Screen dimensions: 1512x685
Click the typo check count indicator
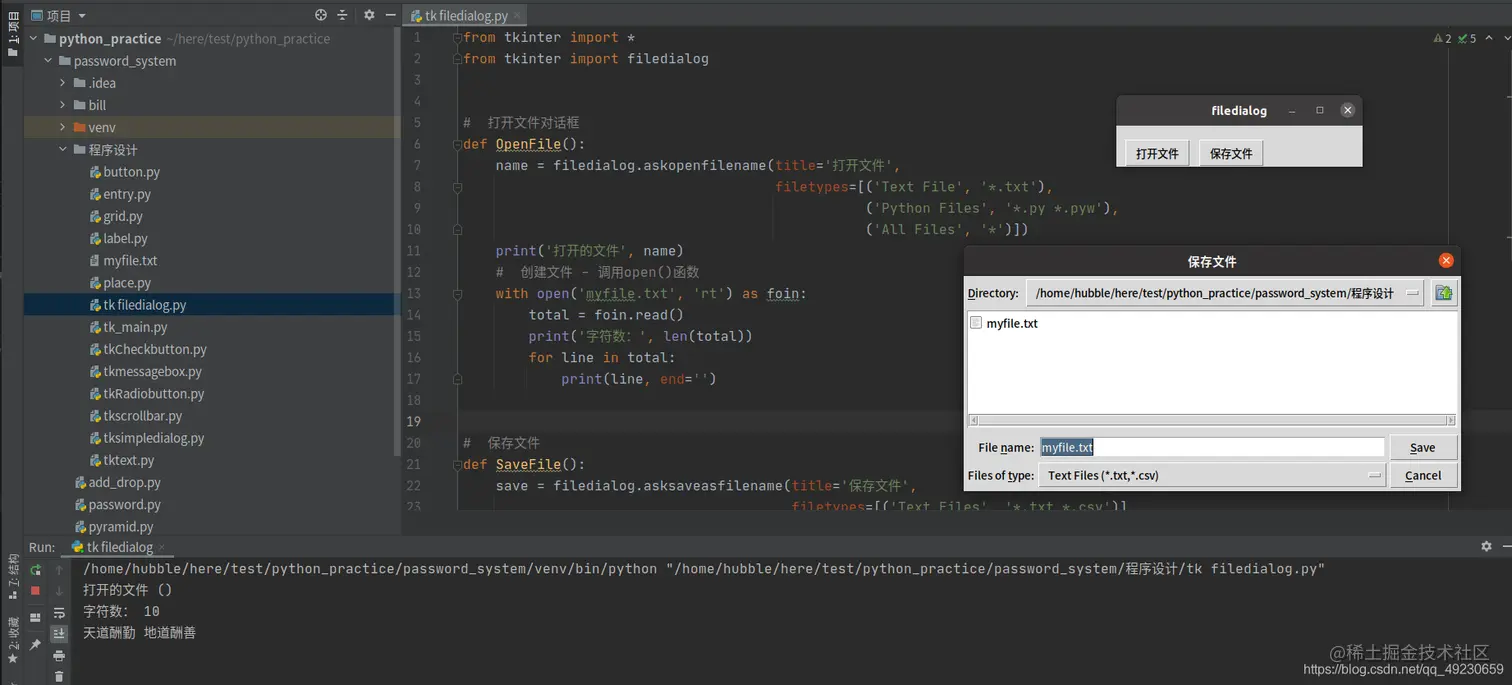(x=1467, y=39)
